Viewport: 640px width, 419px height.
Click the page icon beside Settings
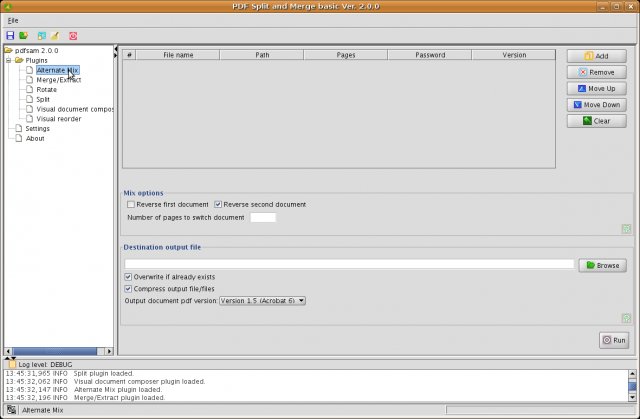coord(19,129)
